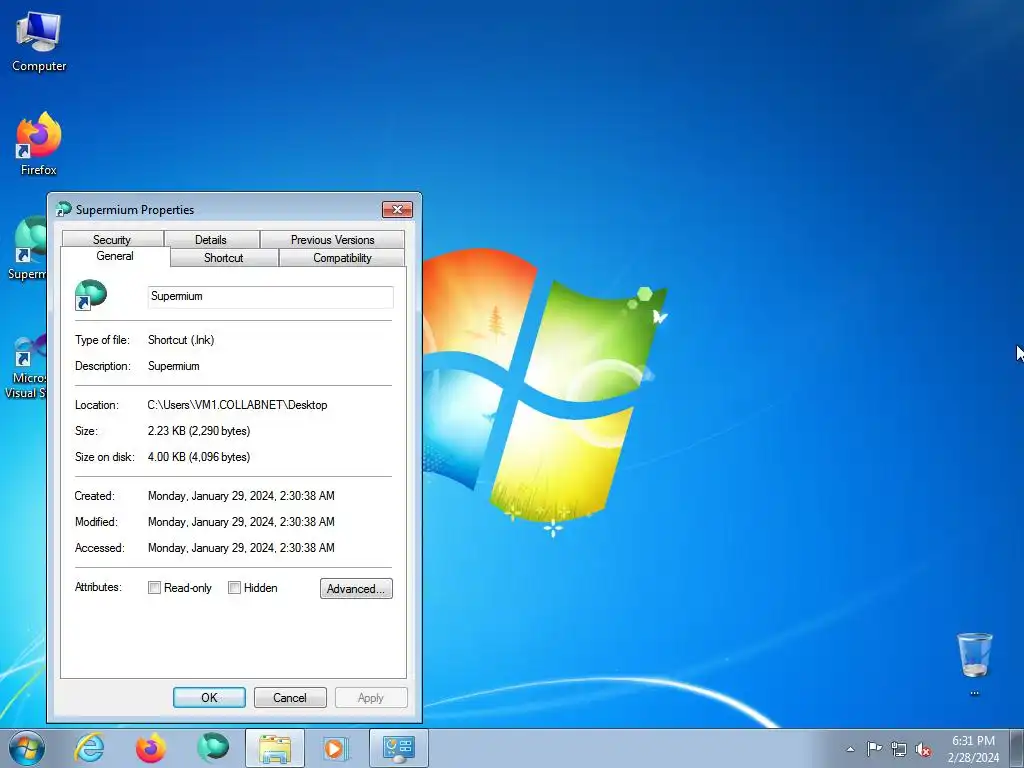Click the Show desktop strip
This screenshot has width=1024, height=768.
click(1017, 748)
